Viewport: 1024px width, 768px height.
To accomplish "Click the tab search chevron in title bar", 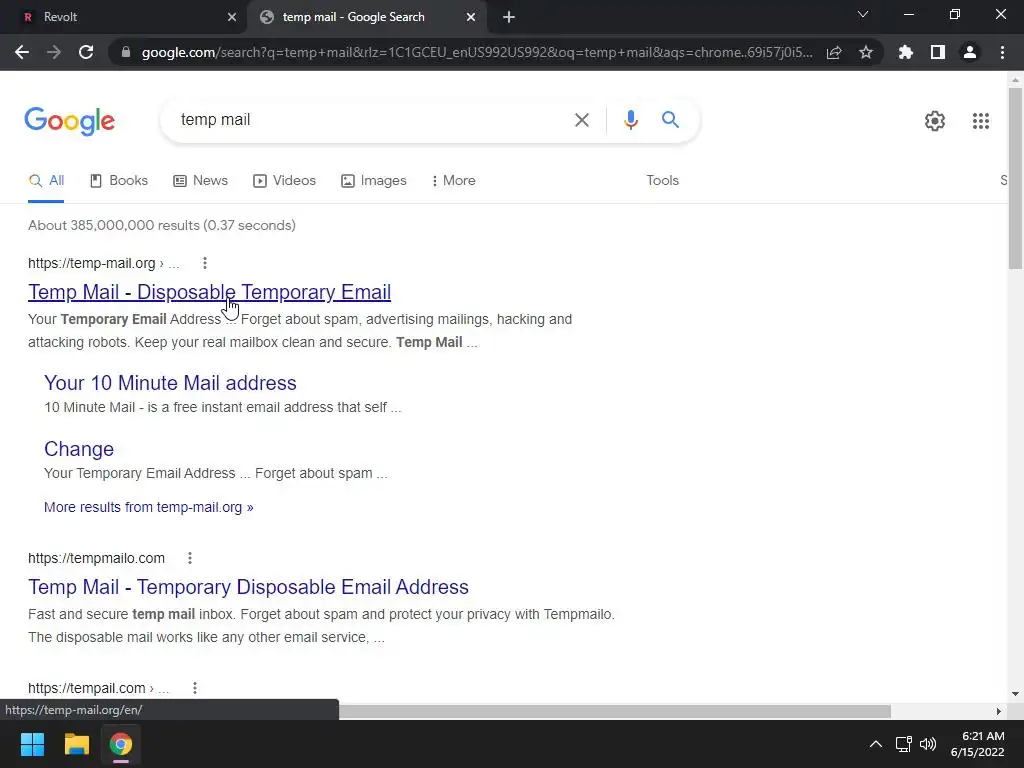I will [x=863, y=14].
